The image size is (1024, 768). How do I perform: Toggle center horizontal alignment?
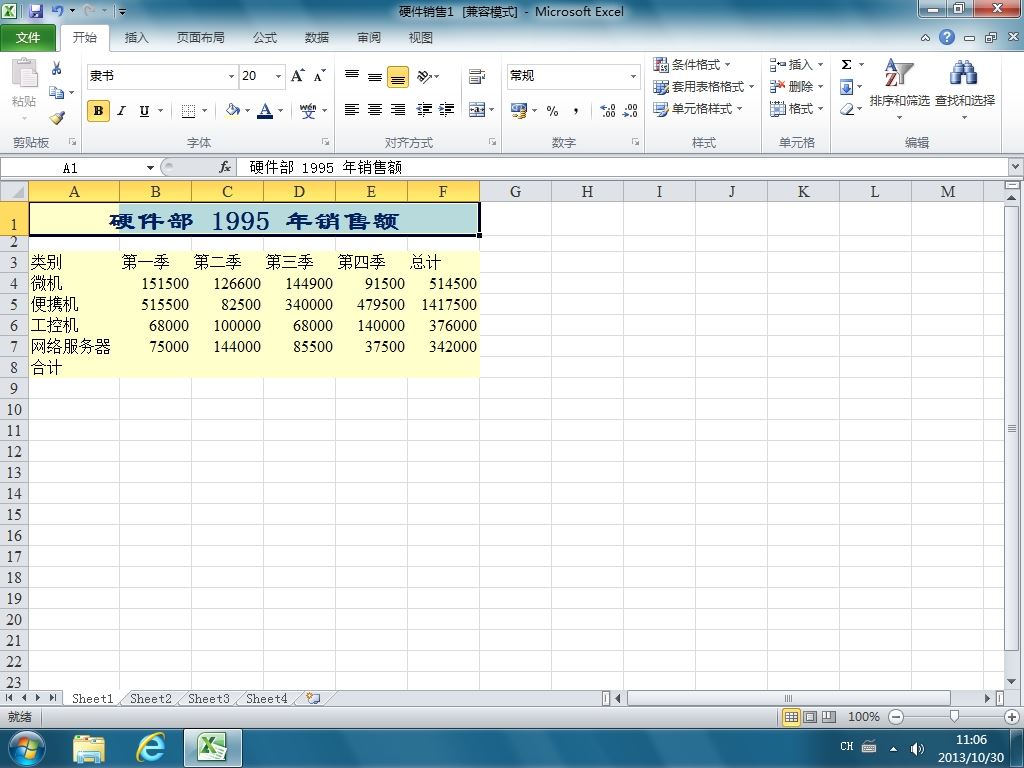375,110
